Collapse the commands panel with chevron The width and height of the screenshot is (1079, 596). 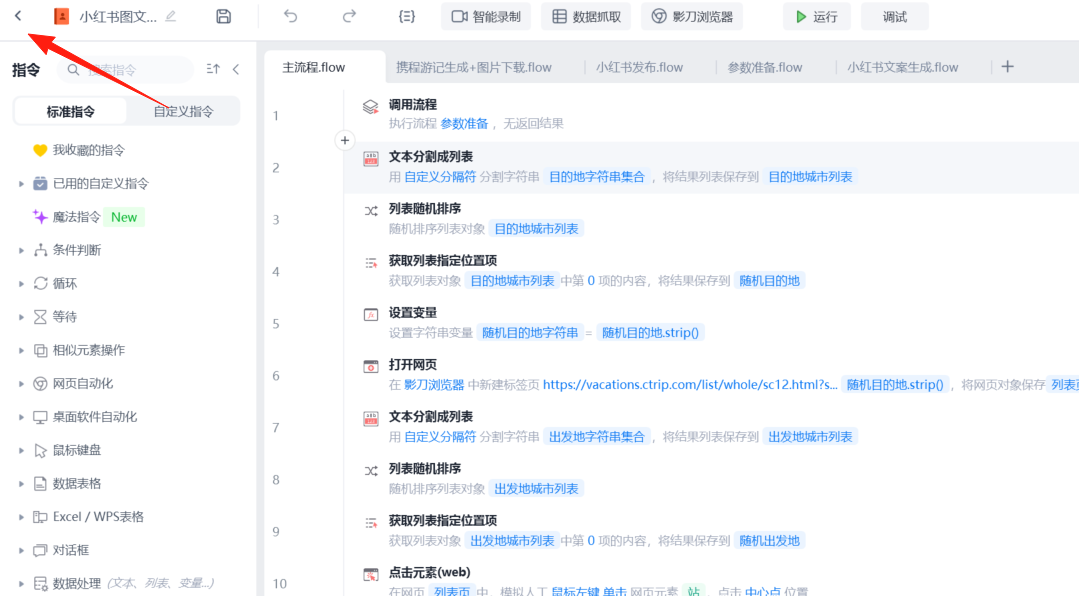[x=236, y=69]
